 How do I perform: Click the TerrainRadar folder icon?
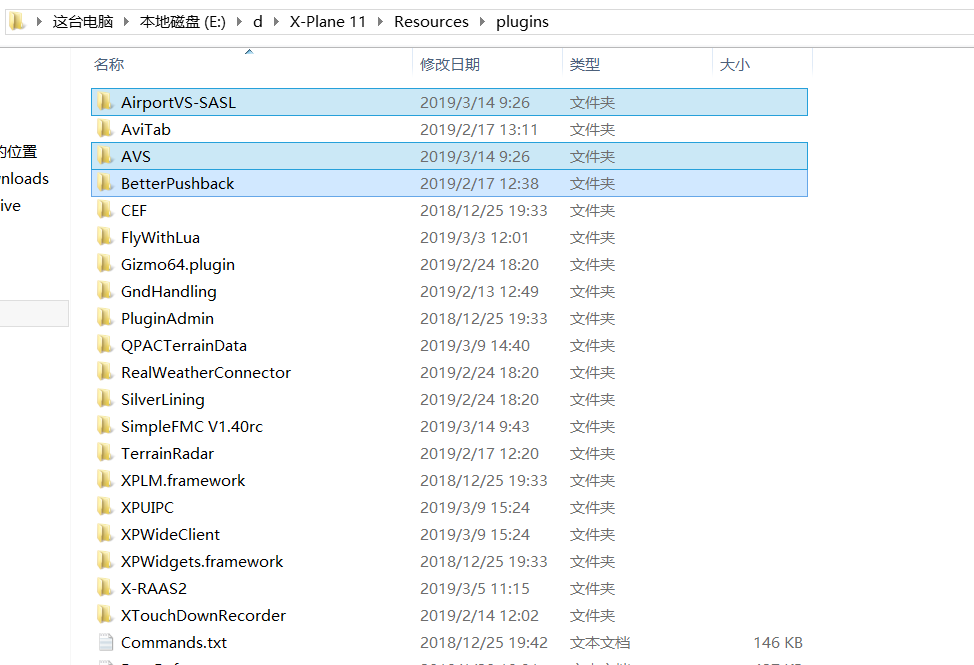[105, 453]
